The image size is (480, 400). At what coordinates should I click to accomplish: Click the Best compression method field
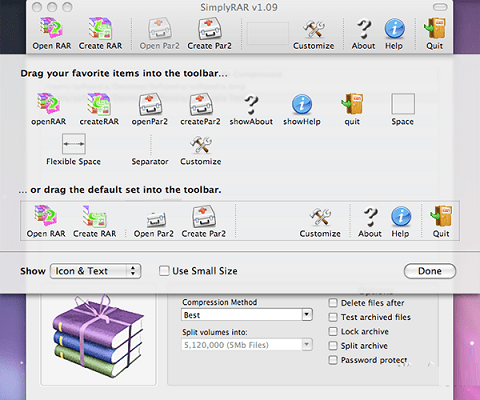242,315
